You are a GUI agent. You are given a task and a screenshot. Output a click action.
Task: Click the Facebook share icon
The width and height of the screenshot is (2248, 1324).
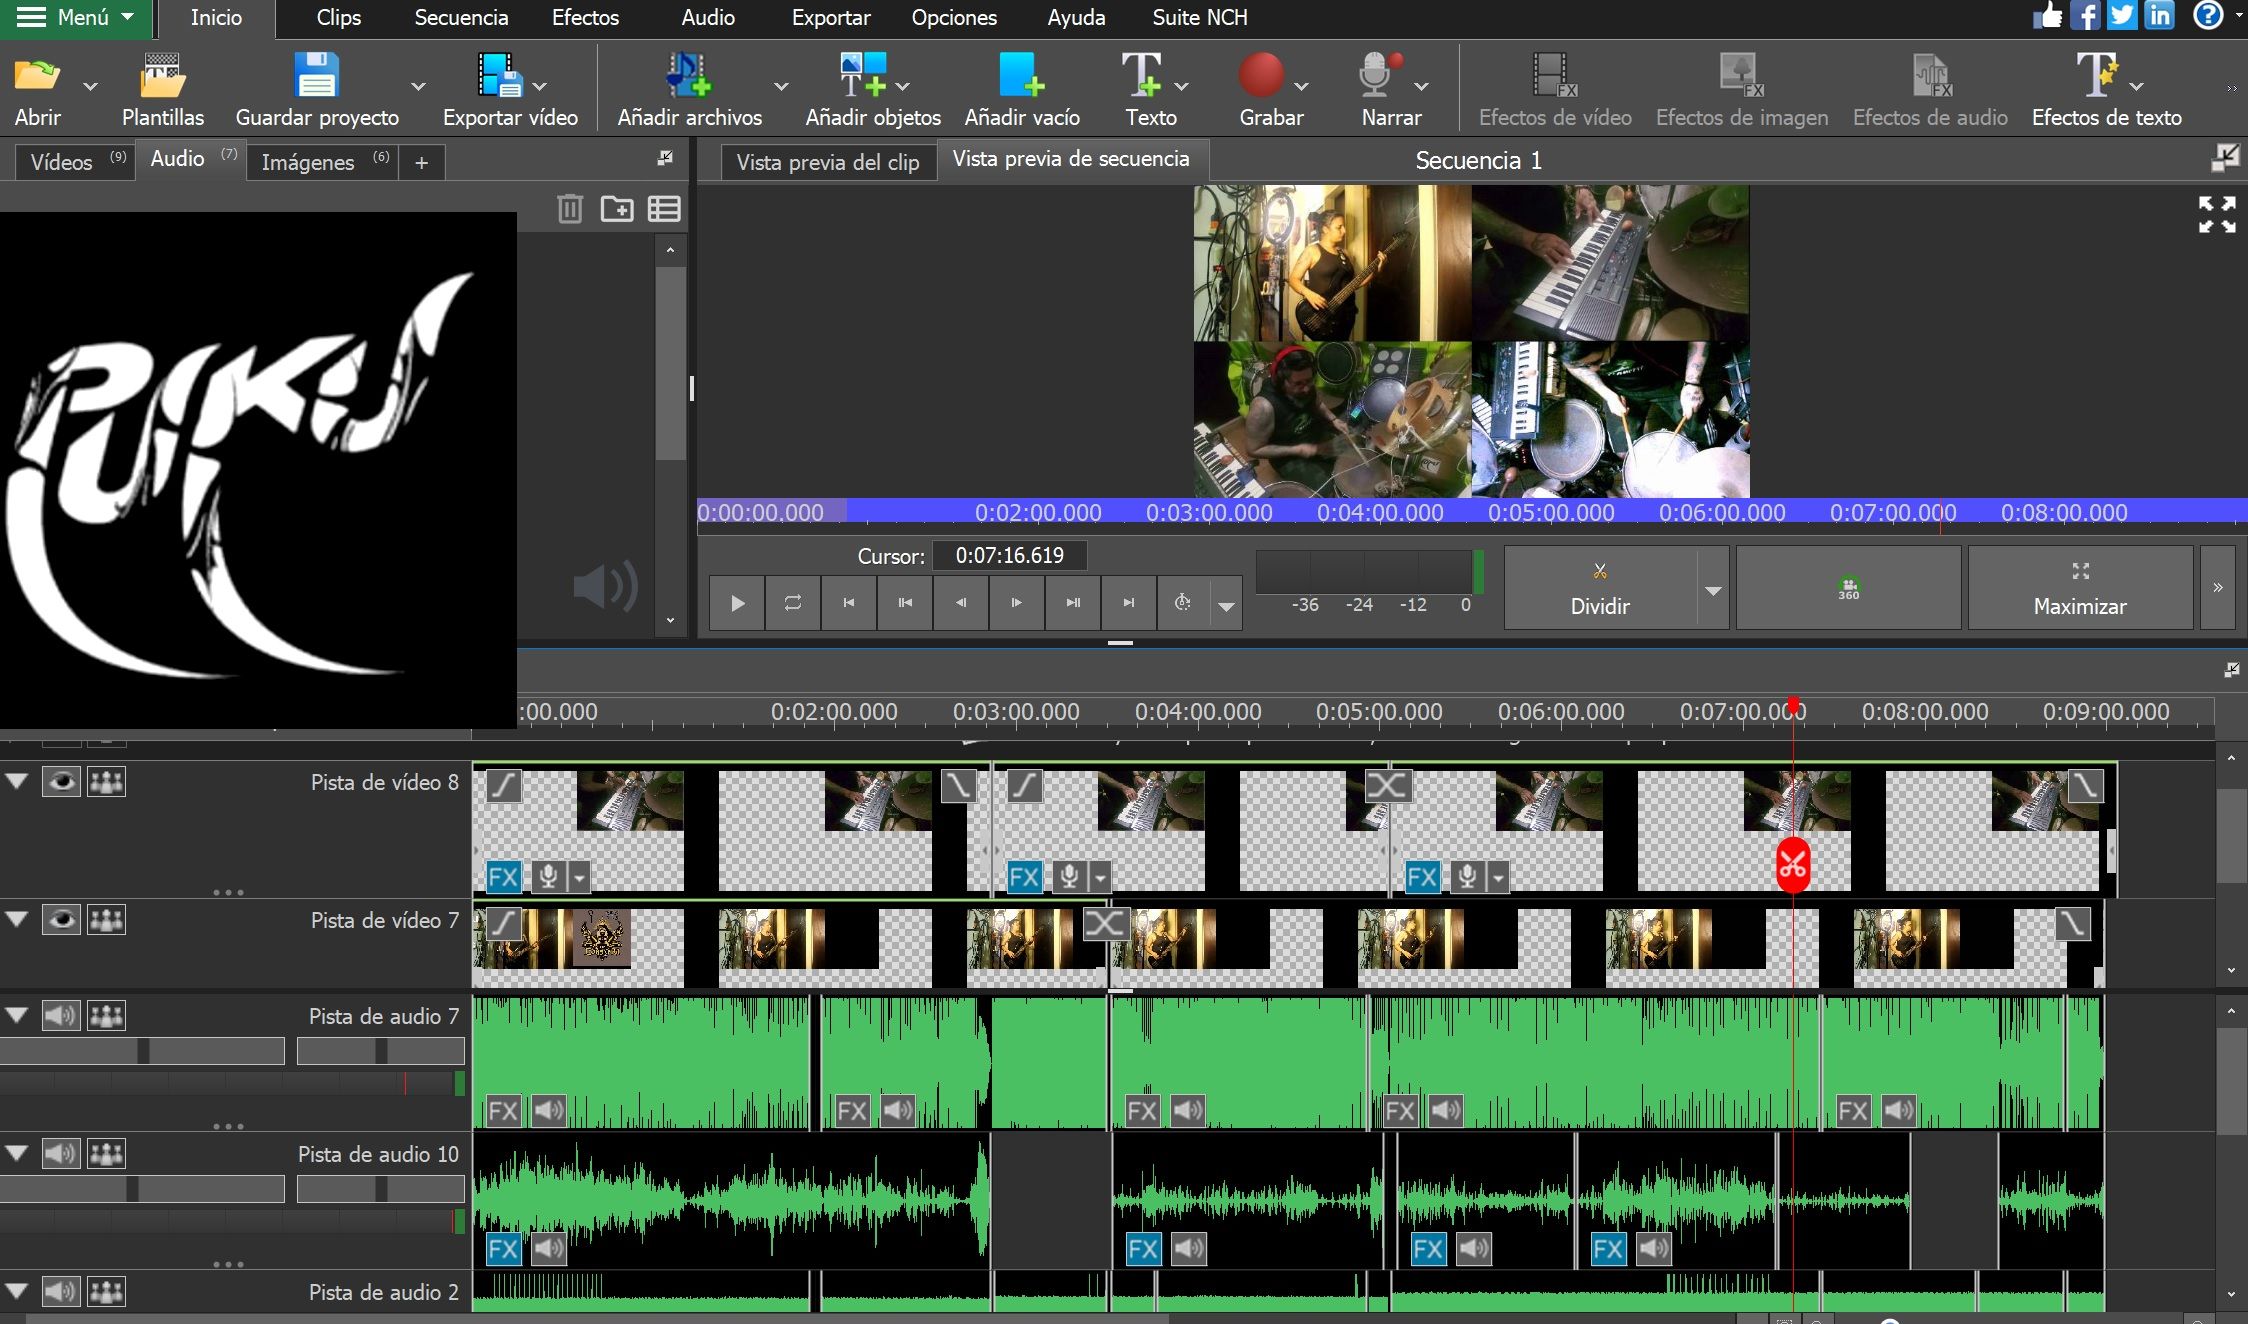pyautogui.click(x=2085, y=16)
